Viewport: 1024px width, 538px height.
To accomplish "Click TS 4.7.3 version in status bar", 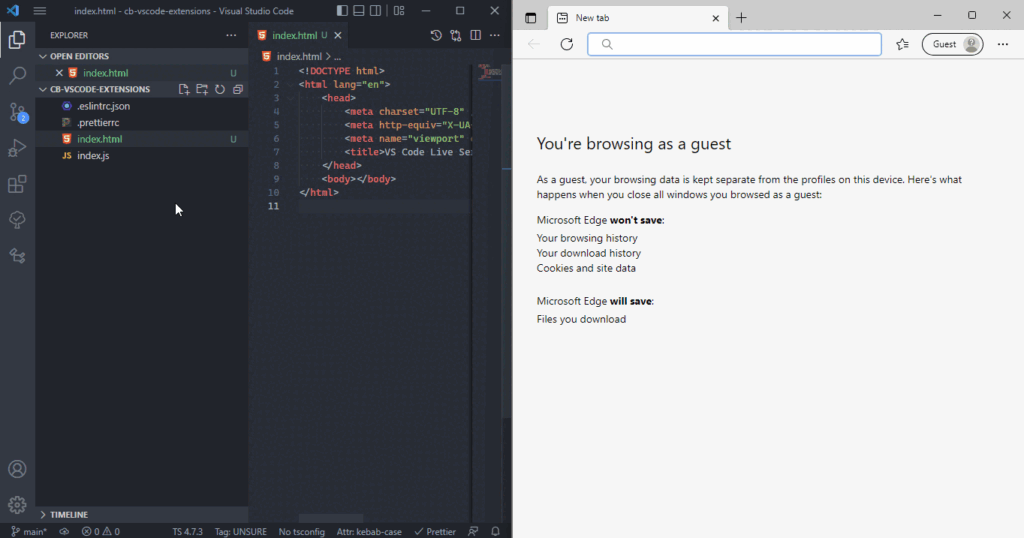I will click(x=187, y=531).
